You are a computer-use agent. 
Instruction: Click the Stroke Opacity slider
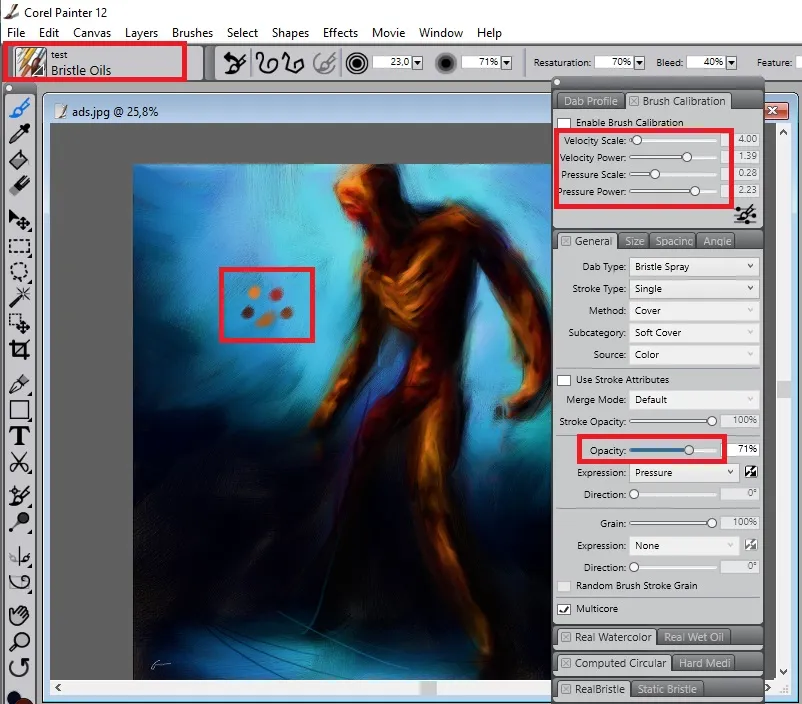[x=673, y=422]
